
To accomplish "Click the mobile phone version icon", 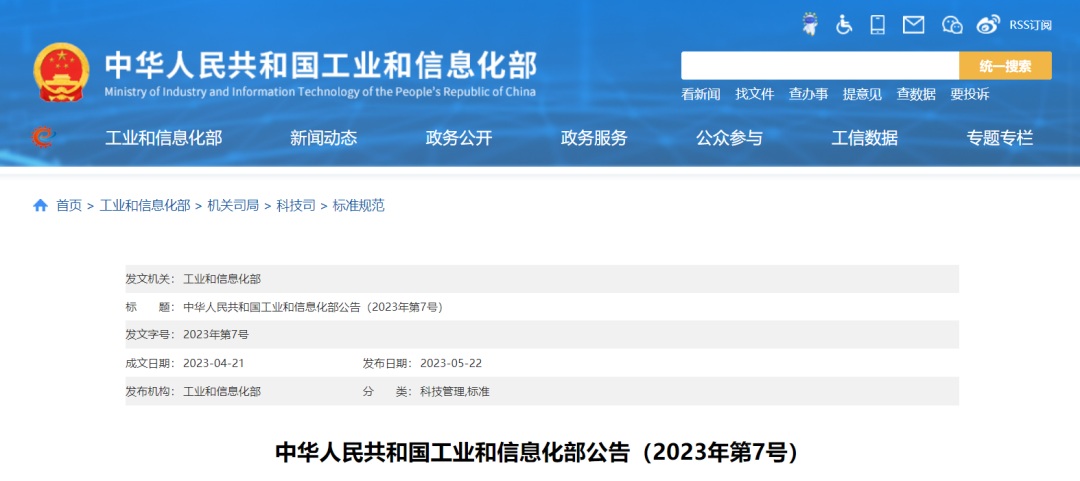I will pos(878,24).
